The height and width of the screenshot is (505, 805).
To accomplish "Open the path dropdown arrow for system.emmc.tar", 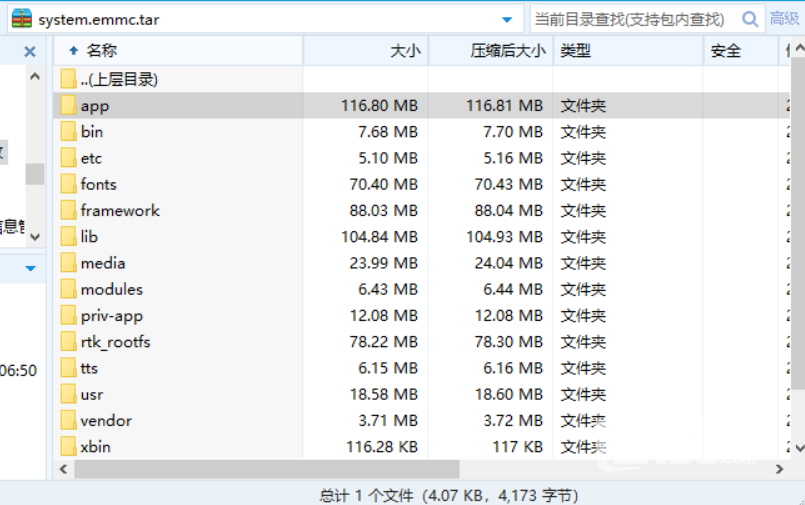I will [x=507, y=20].
